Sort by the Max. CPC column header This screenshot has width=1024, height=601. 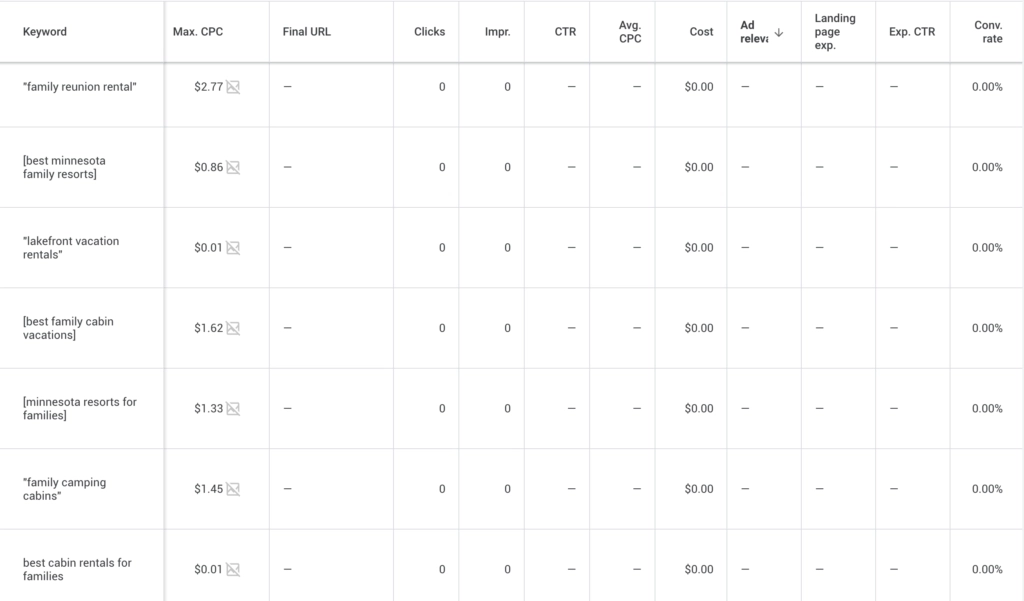(198, 32)
